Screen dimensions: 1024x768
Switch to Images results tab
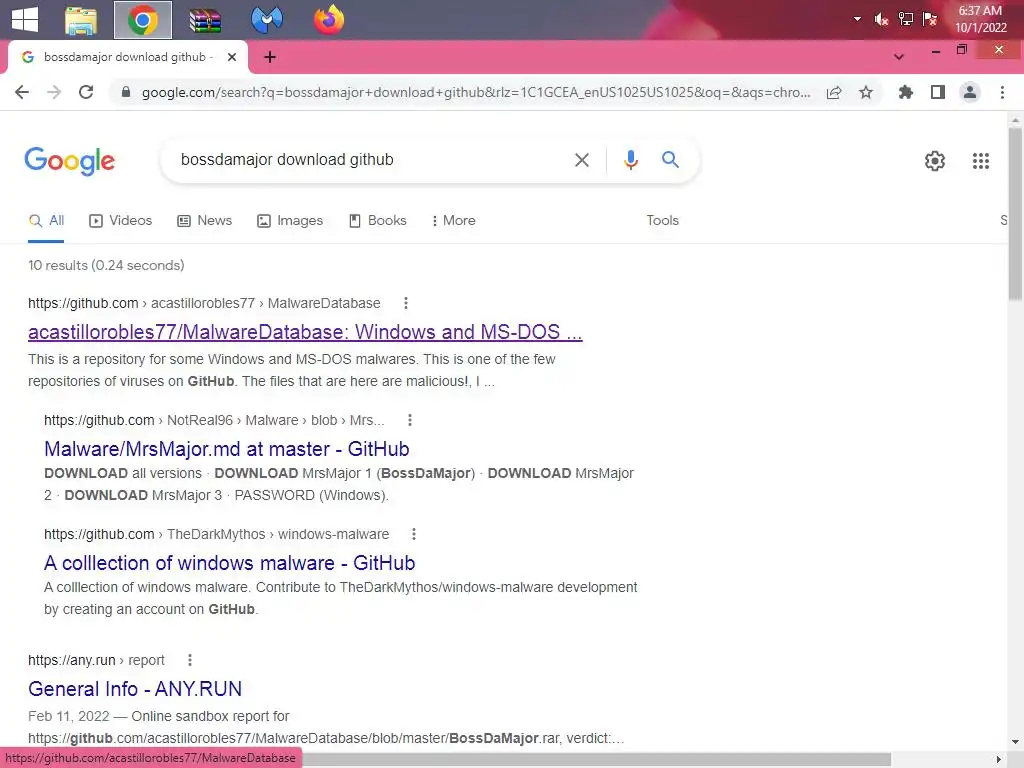tap(290, 221)
